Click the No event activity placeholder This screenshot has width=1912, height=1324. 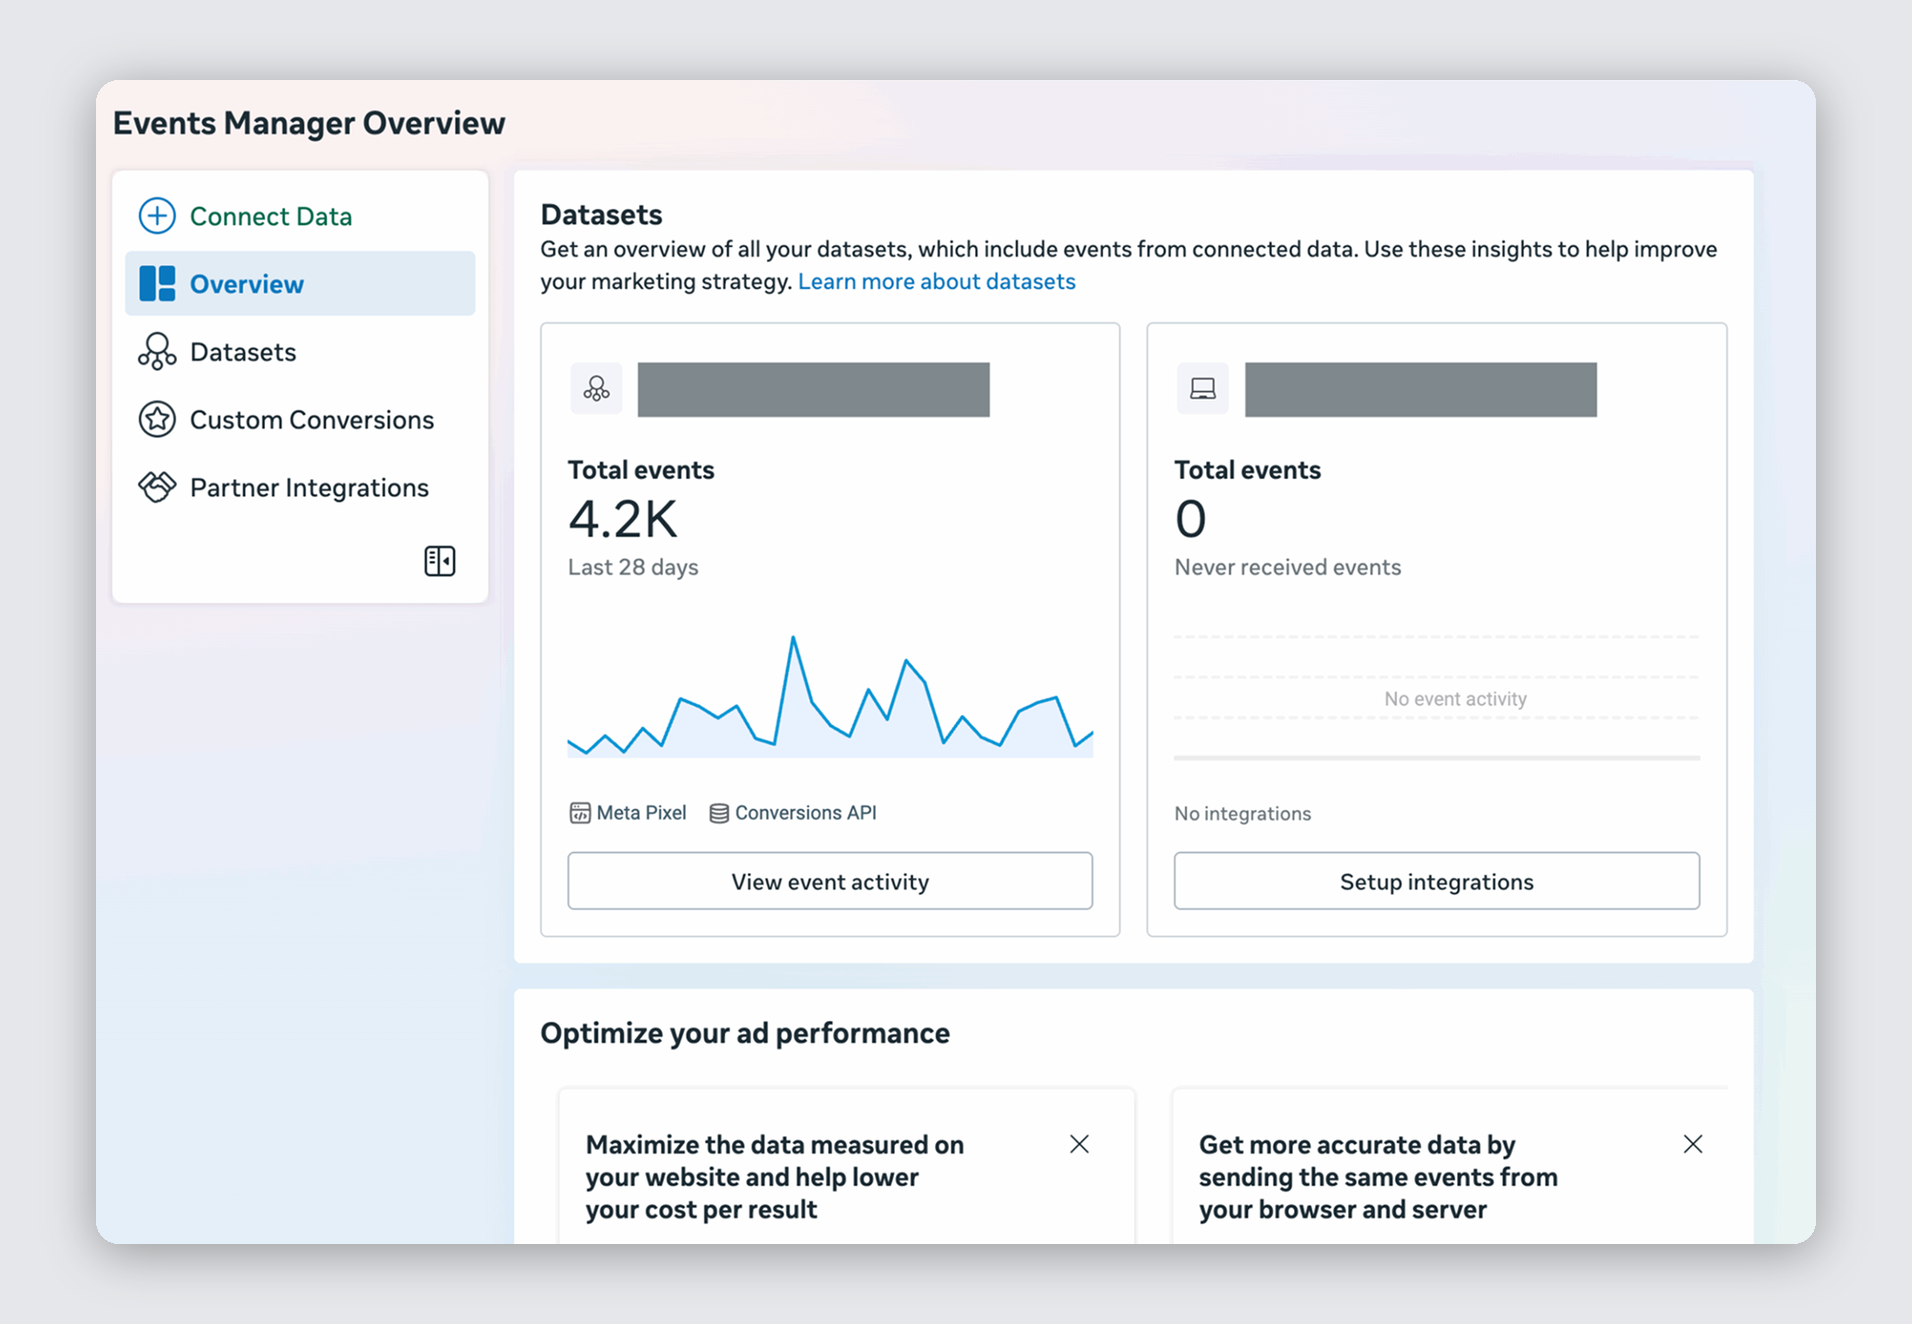click(1455, 699)
